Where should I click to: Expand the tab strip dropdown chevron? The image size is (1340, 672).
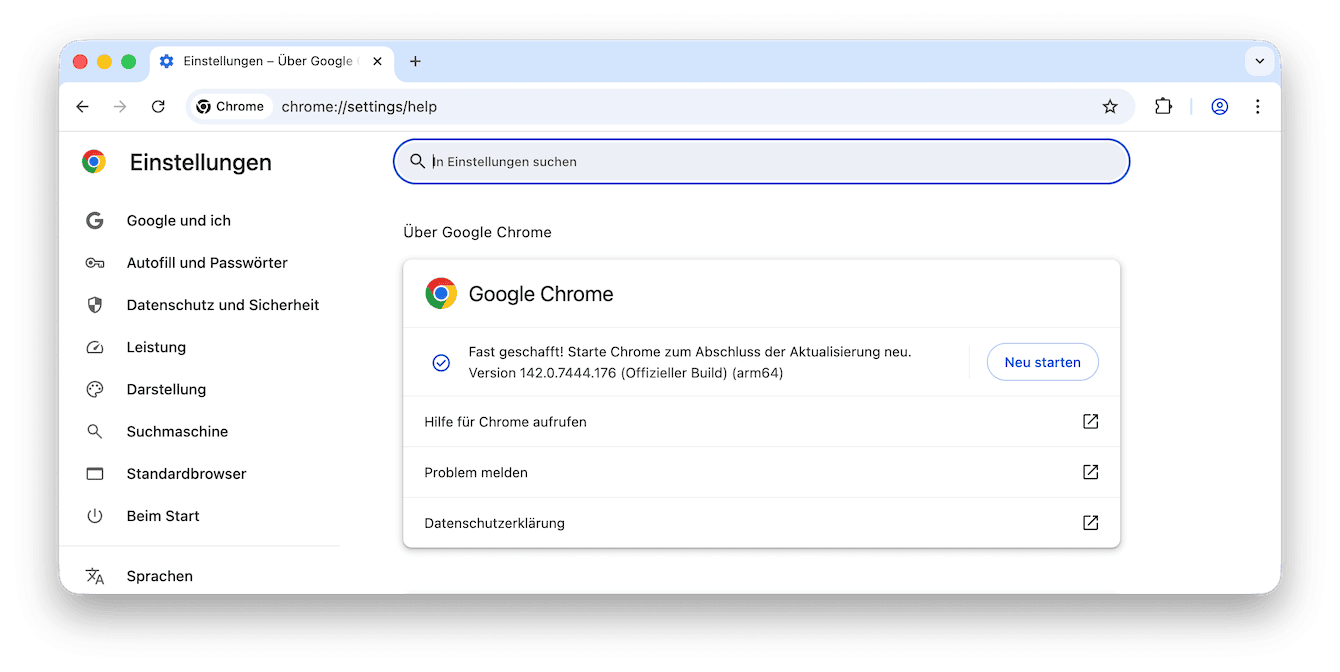point(1259,61)
